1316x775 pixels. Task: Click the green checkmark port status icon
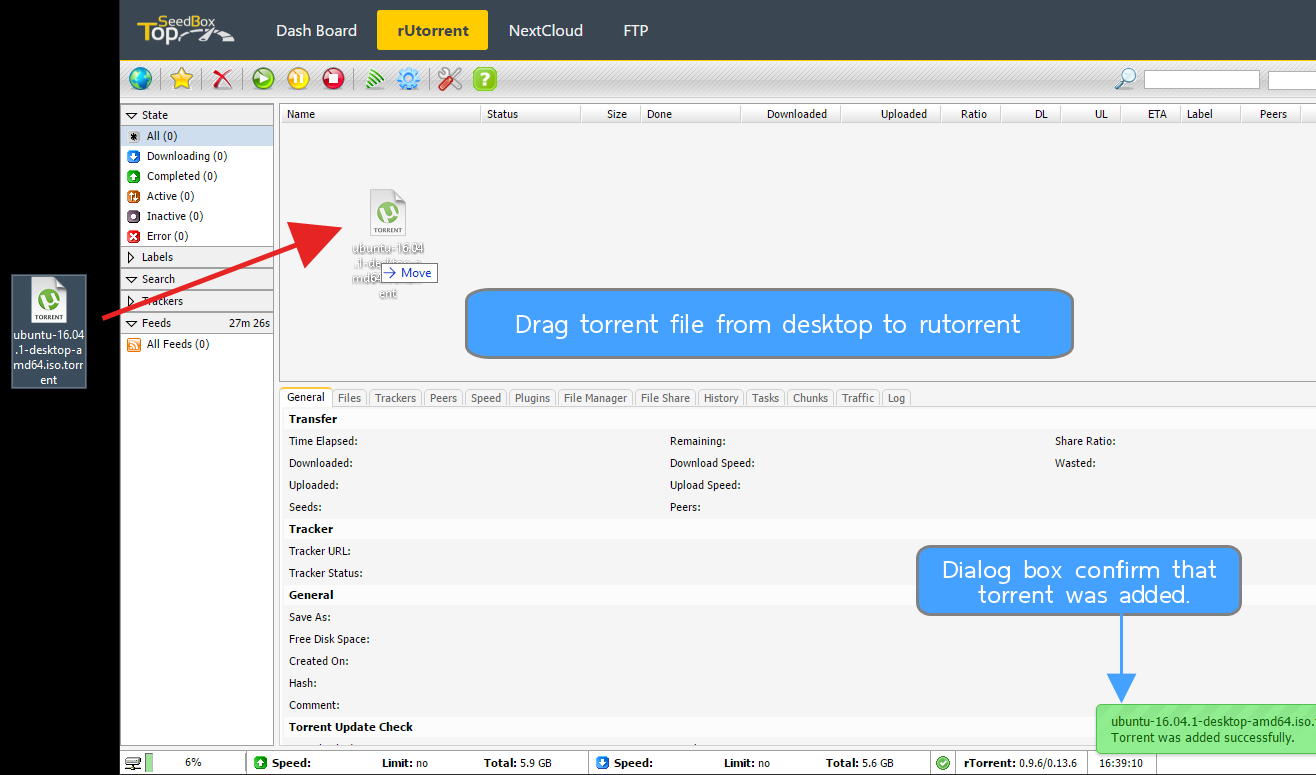tap(943, 763)
